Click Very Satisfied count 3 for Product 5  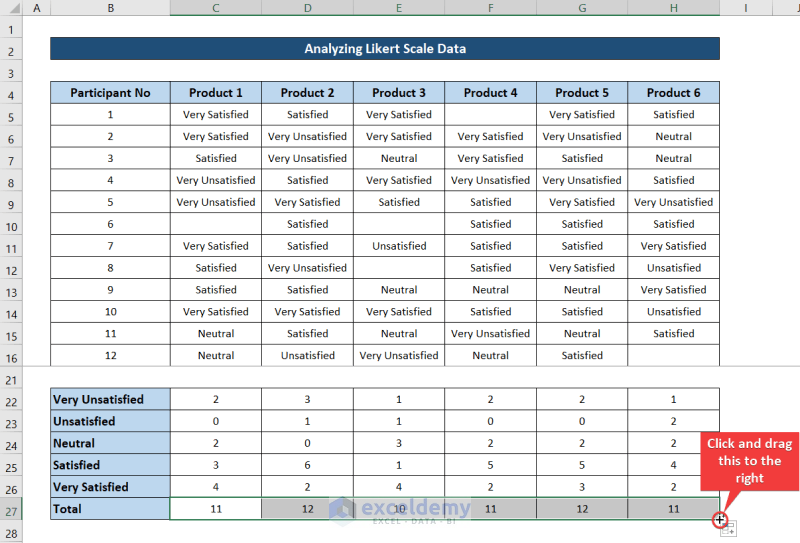pyautogui.click(x=582, y=487)
